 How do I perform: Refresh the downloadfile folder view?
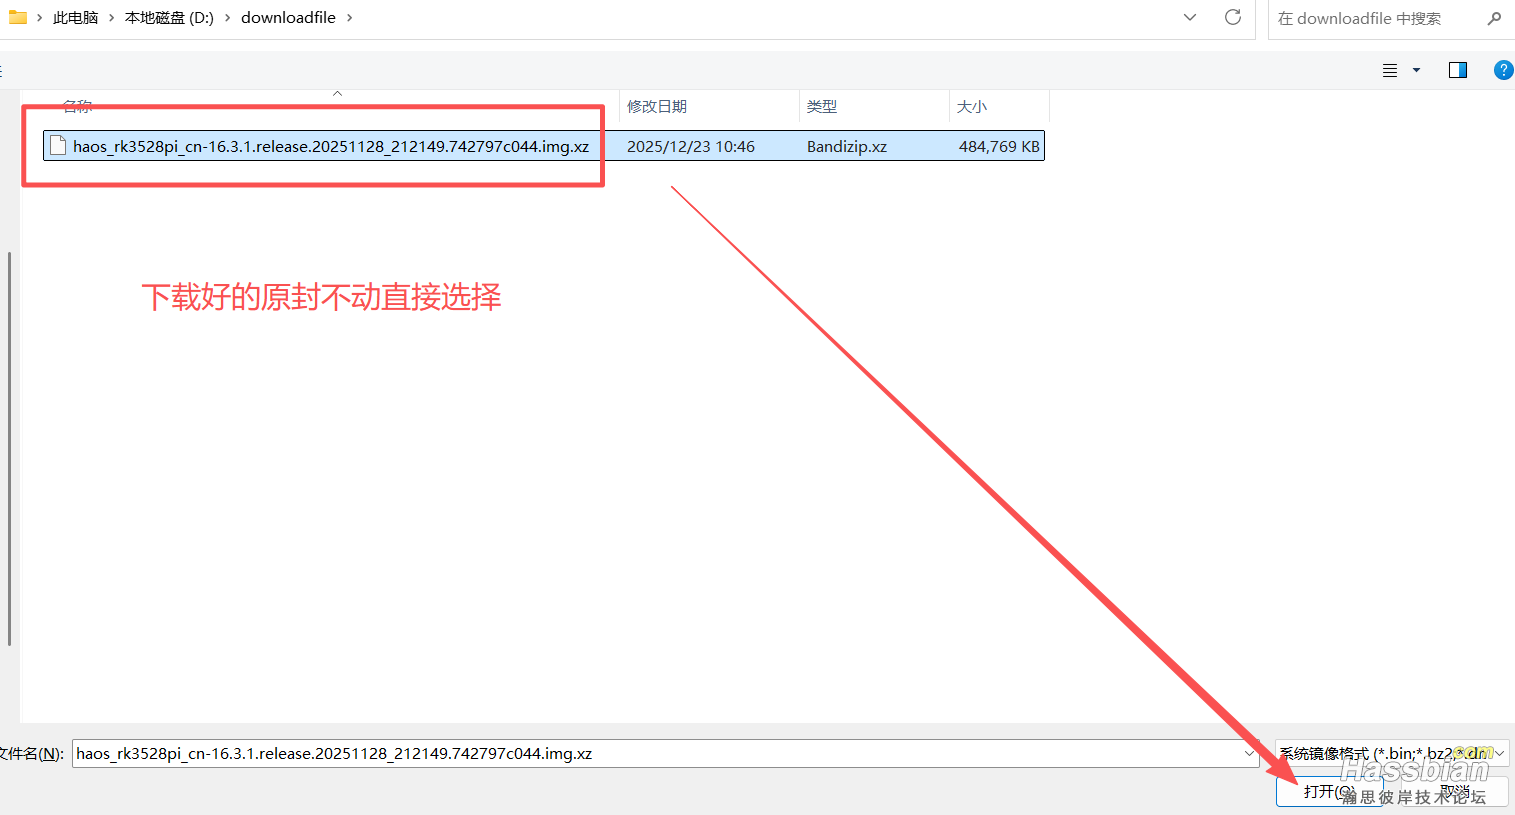tap(1232, 17)
